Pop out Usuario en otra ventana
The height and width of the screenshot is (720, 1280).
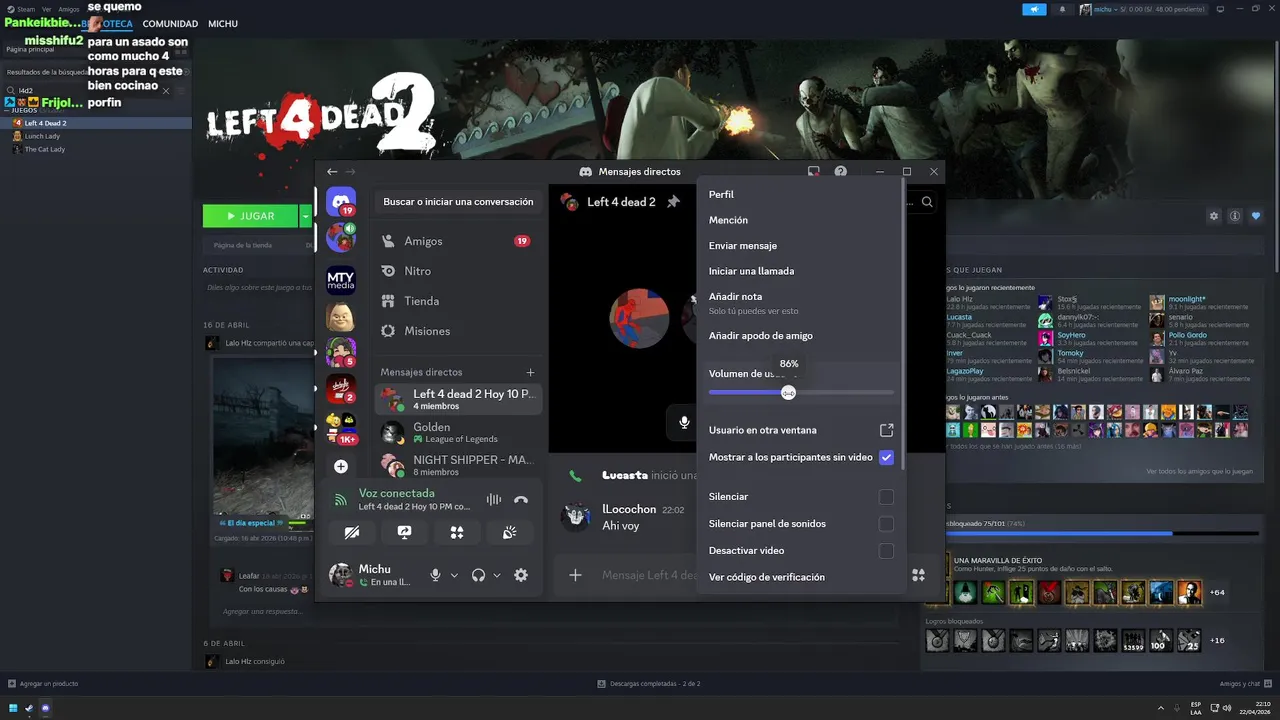(x=800, y=430)
